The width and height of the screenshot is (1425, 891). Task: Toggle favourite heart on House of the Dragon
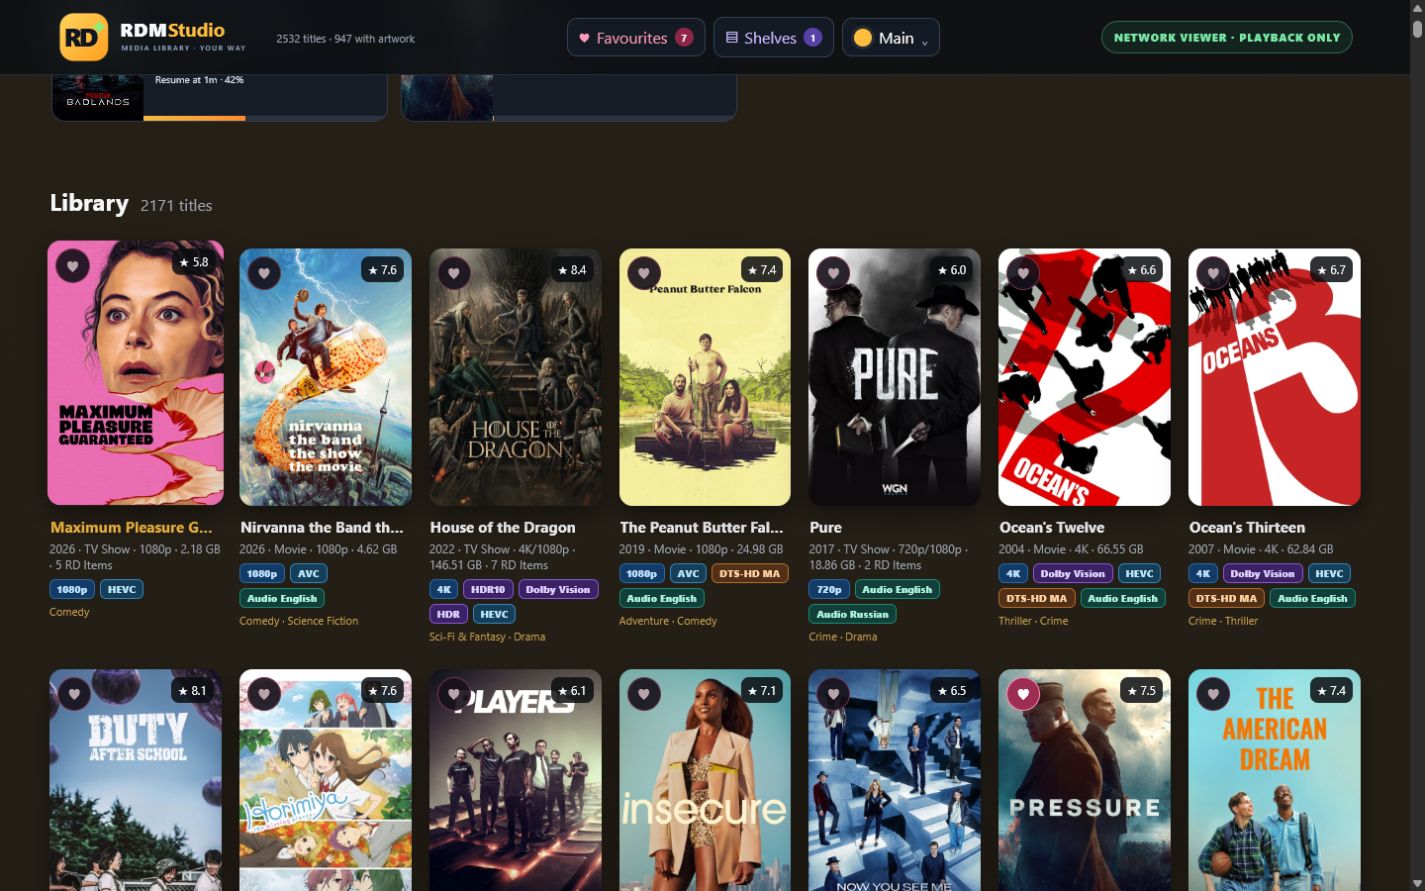click(x=454, y=273)
